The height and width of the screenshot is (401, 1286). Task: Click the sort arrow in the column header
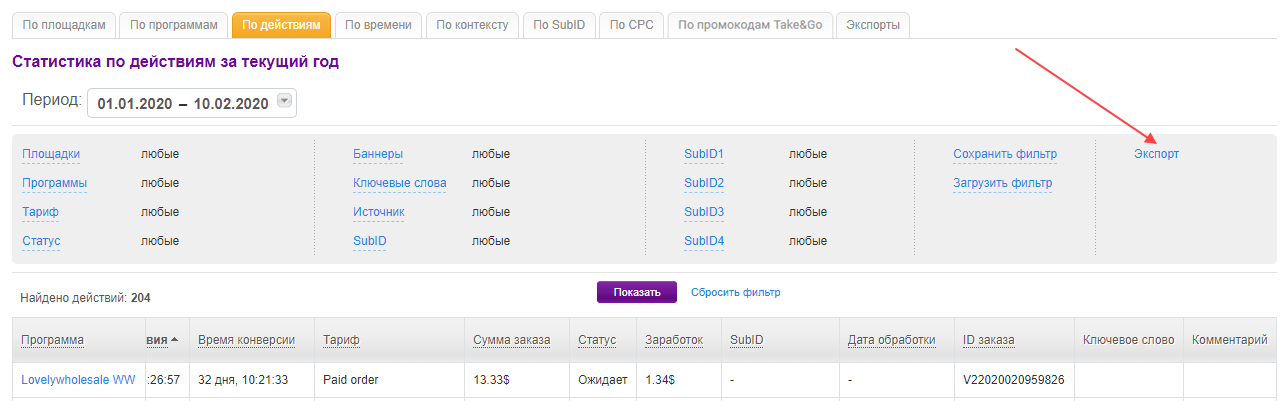click(x=175, y=340)
